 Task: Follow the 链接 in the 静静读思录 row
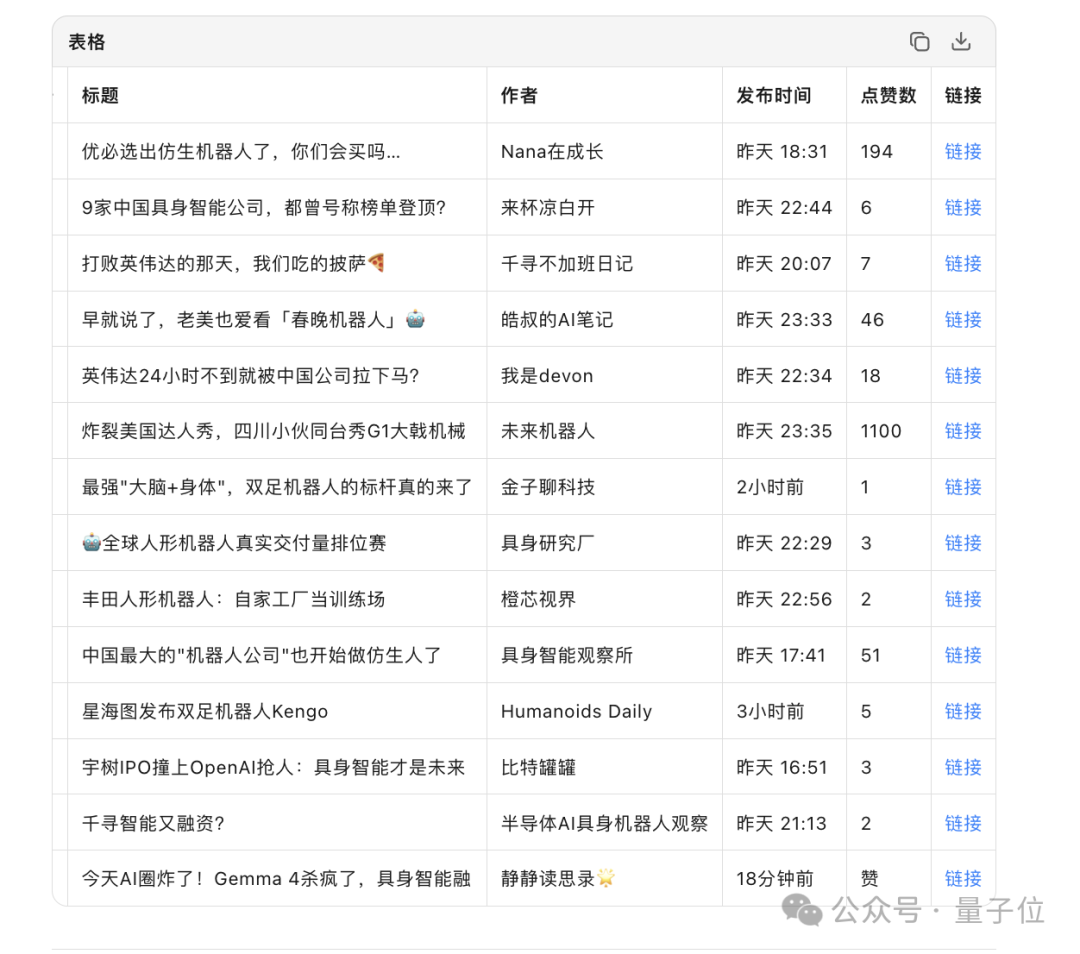click(963, 879)
